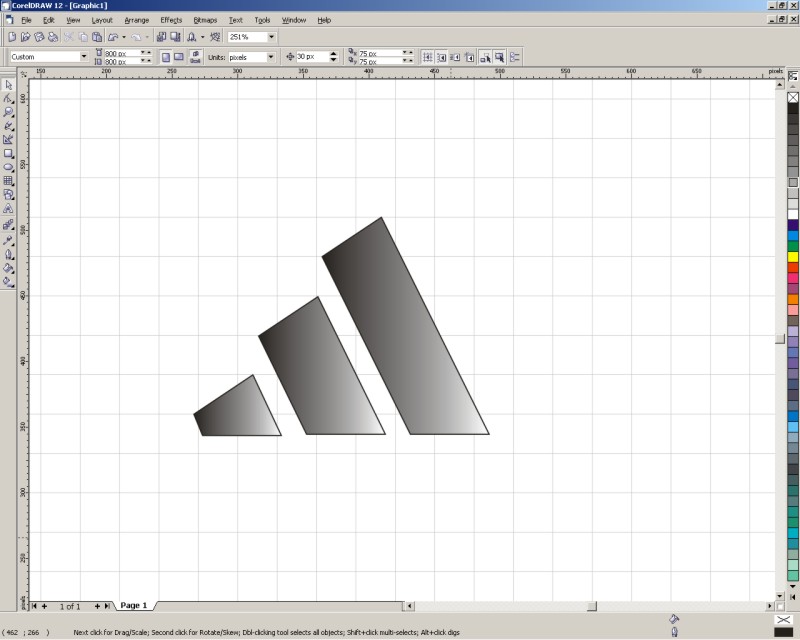Activate the Zoom tool in toolbox
The width and height of the screenshot is (800, 640).
8,112
